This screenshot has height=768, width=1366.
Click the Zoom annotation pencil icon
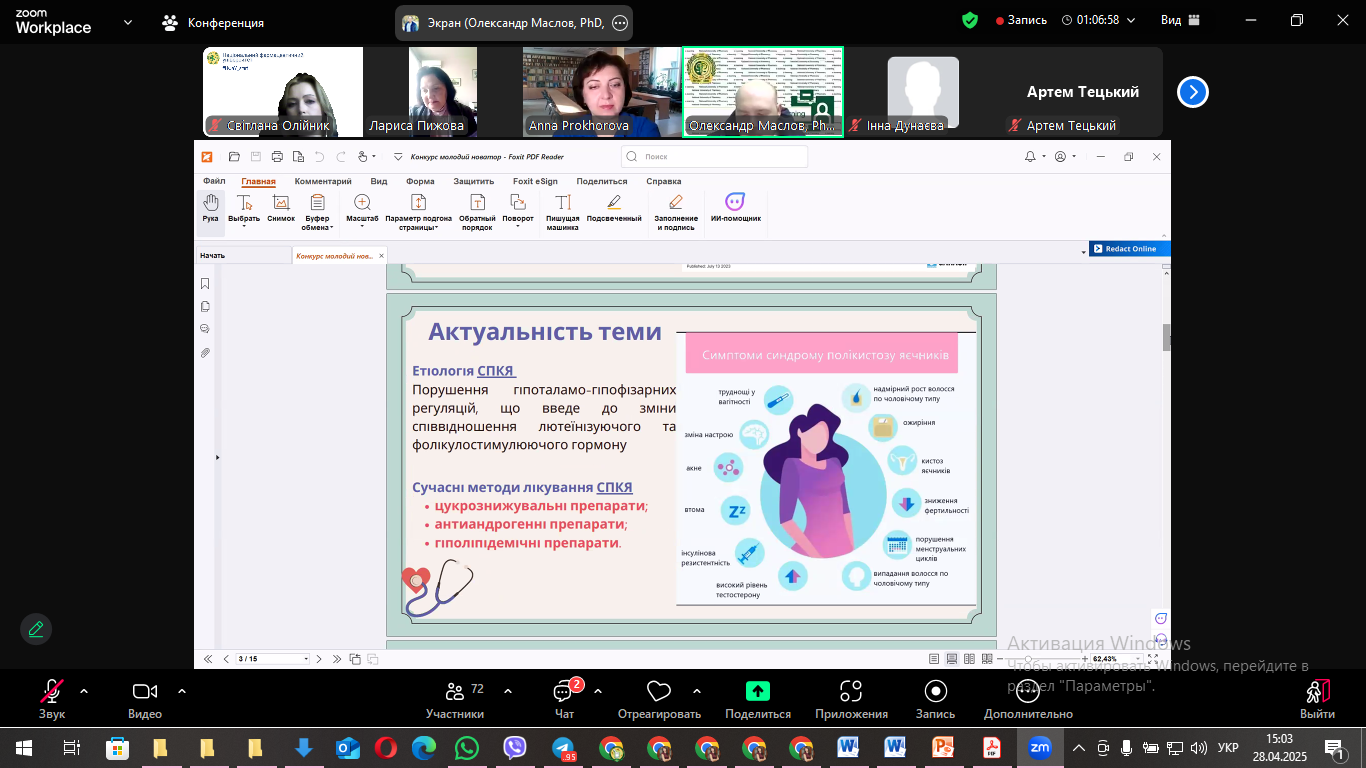(36, 629)
